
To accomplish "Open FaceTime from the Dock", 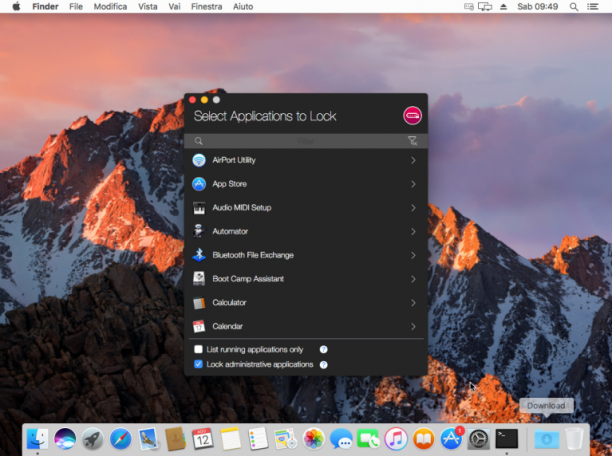I will pyautogui.click(x=368, y=438).
